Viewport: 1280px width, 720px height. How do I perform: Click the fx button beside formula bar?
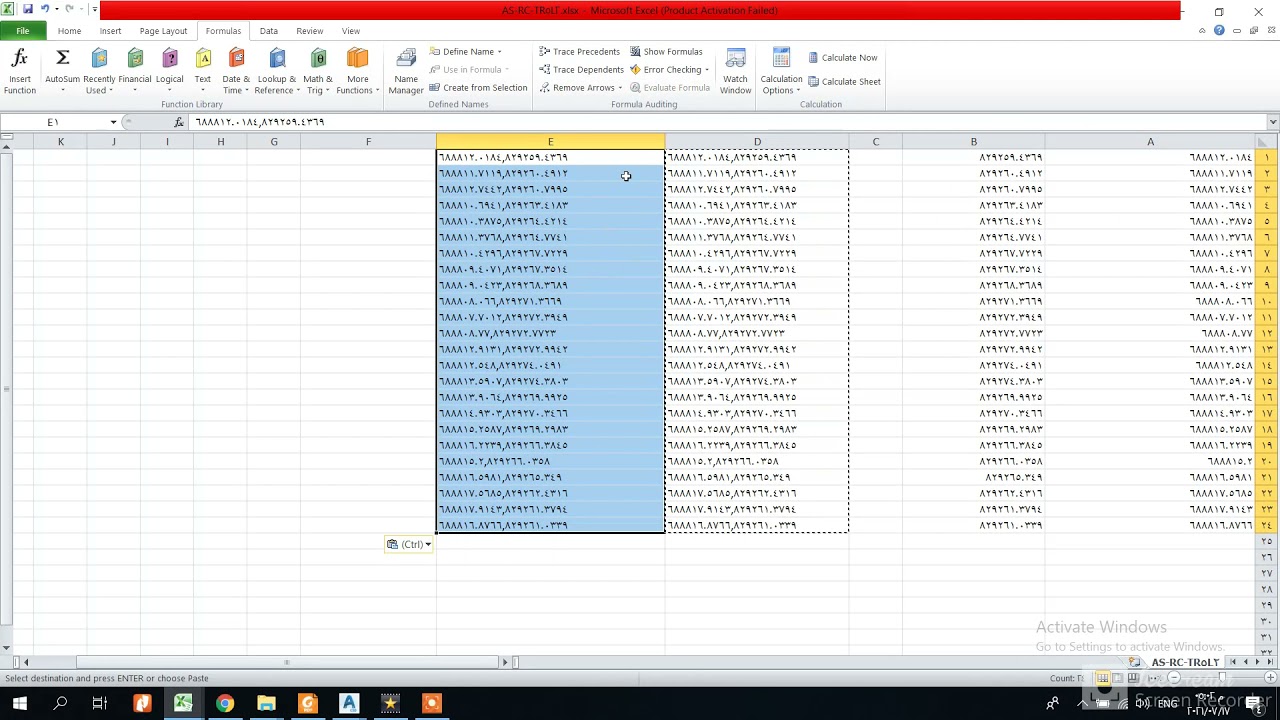coord(179,122)
